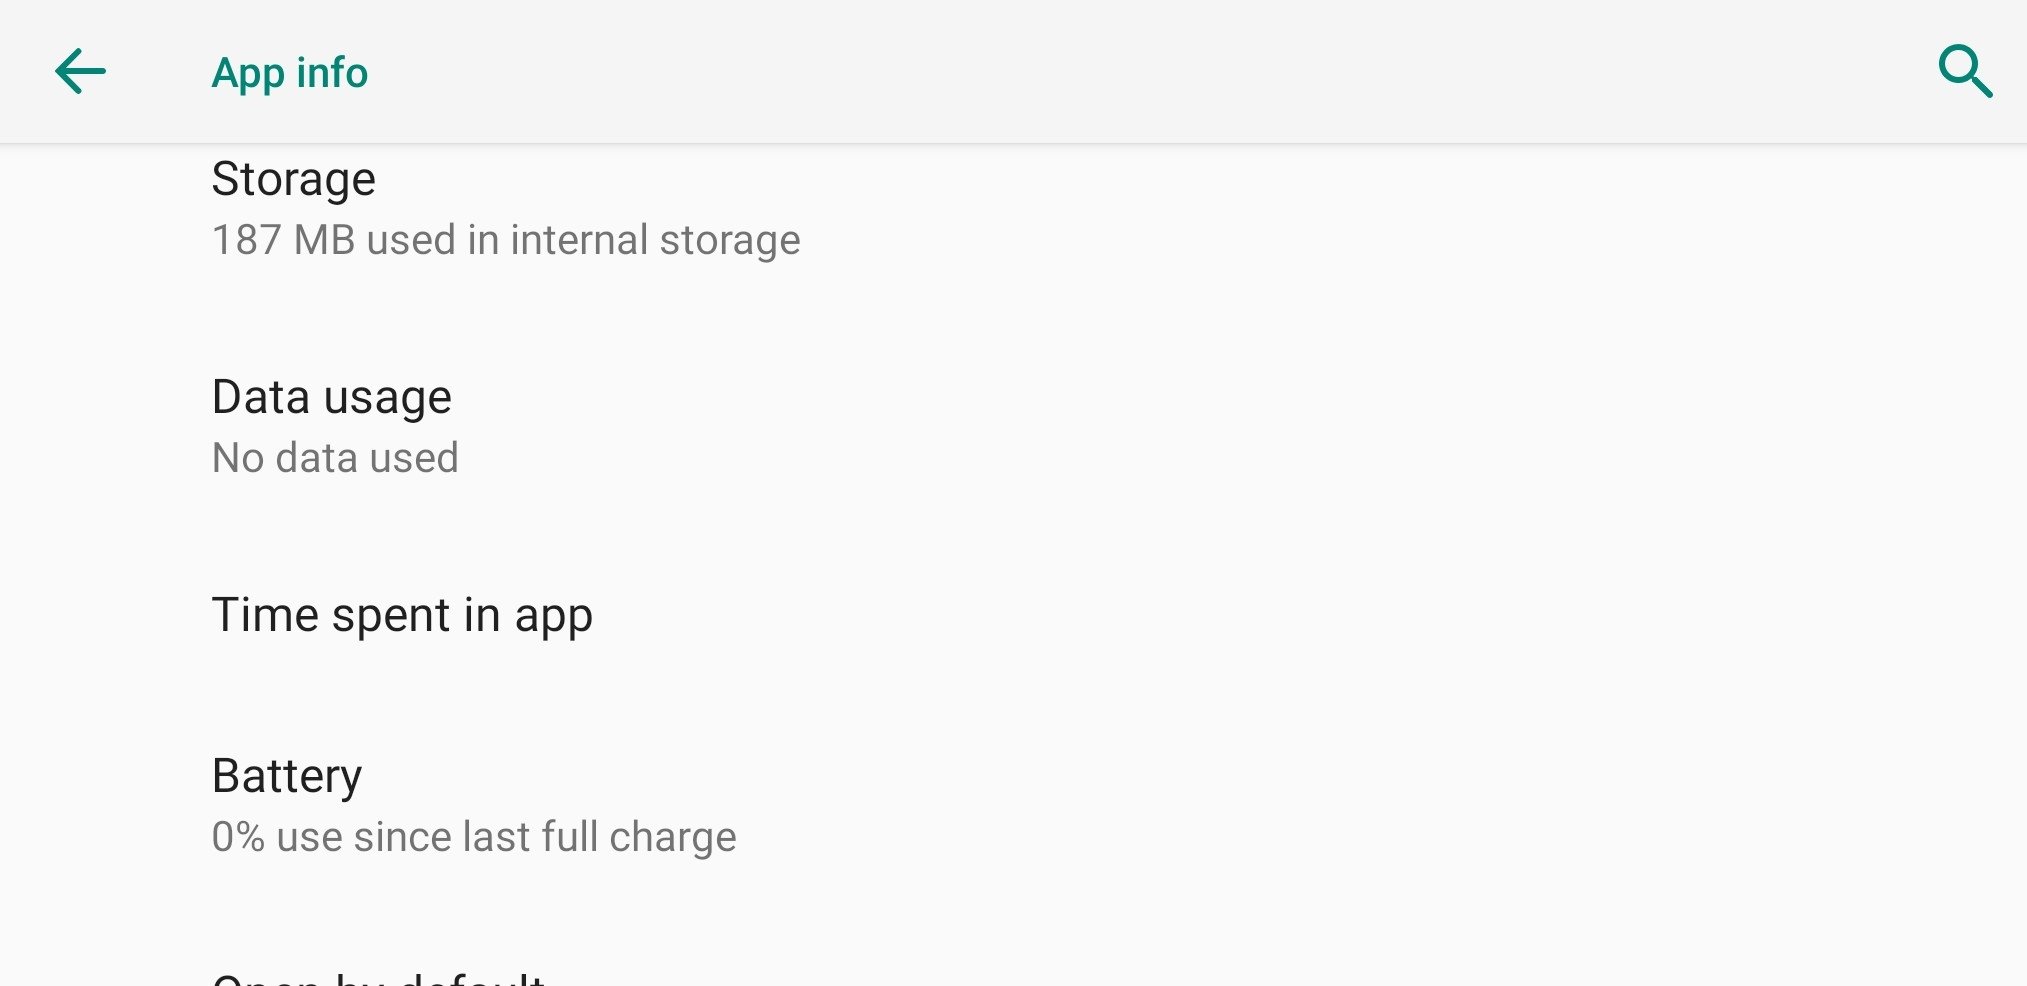The width and height of the screenshot is (2027, 986).
Task: Open the Data usage entry
Action: point(332,398)
